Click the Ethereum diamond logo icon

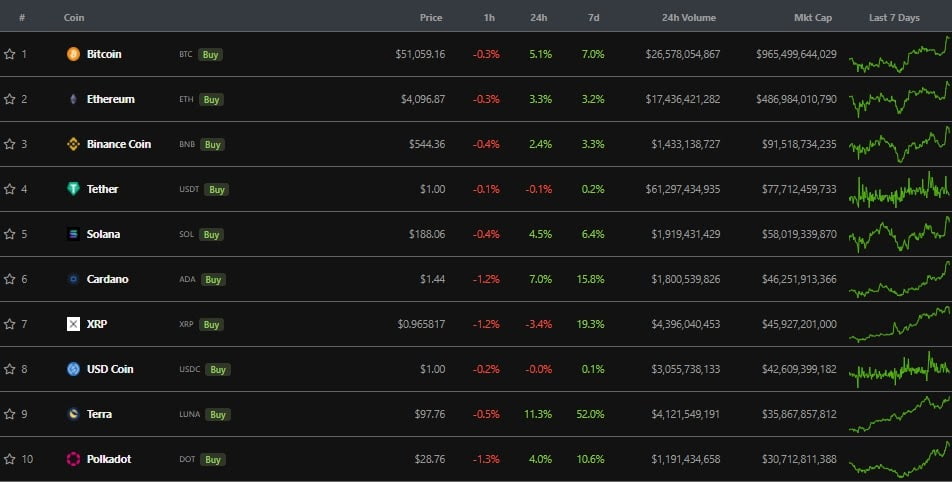click(73, 99)
